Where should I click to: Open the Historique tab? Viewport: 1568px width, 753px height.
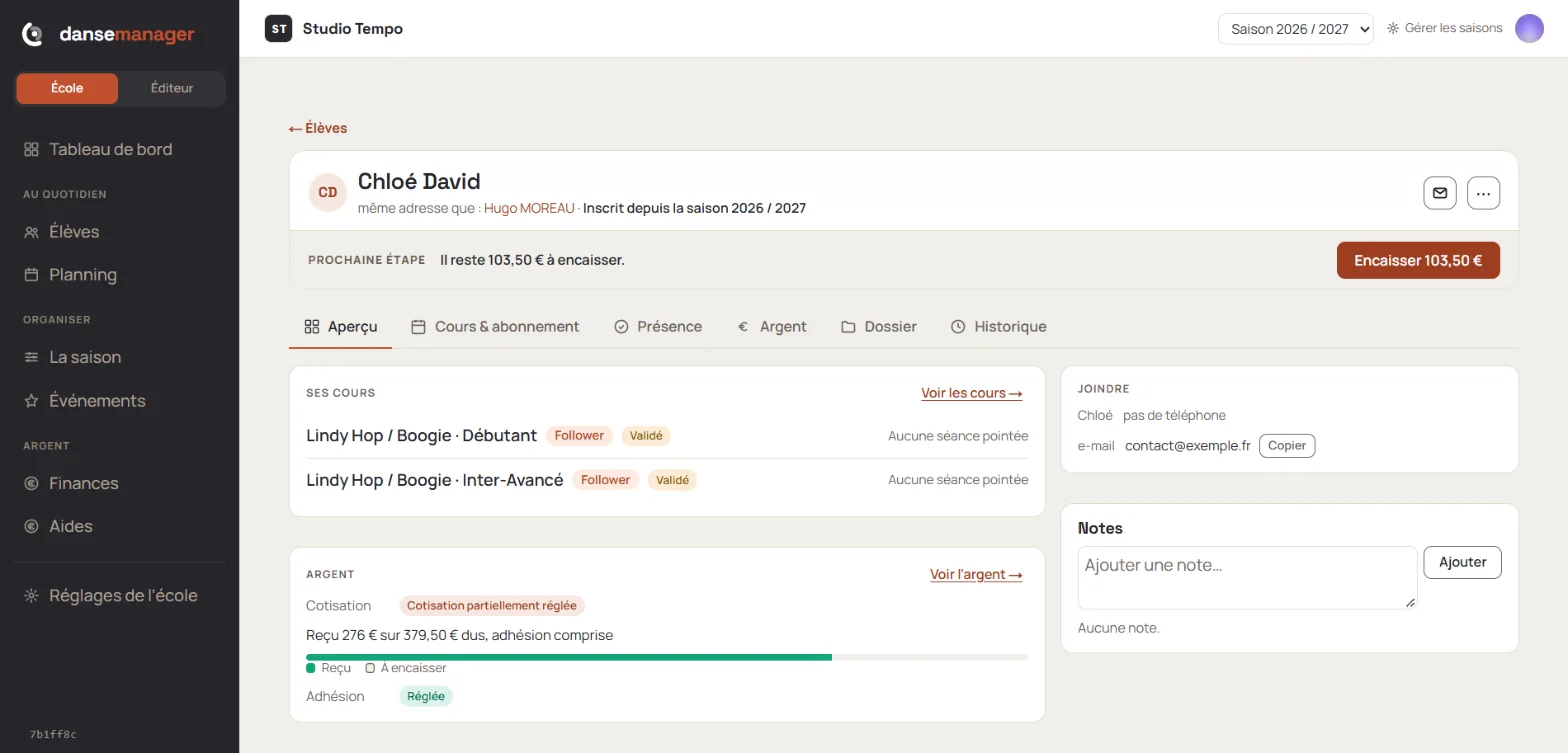click(998, 327)
